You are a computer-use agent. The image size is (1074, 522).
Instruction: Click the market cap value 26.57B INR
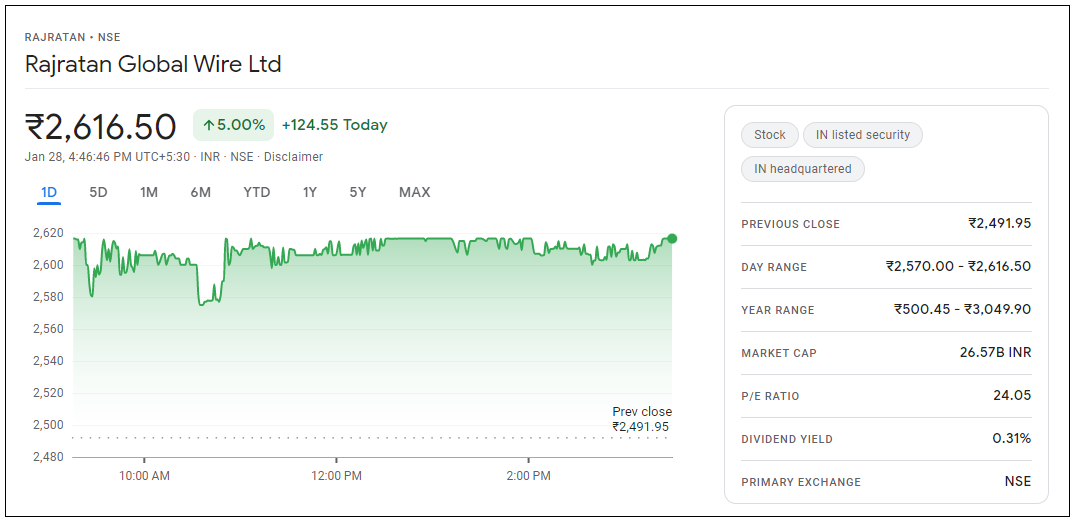point(995,353)
